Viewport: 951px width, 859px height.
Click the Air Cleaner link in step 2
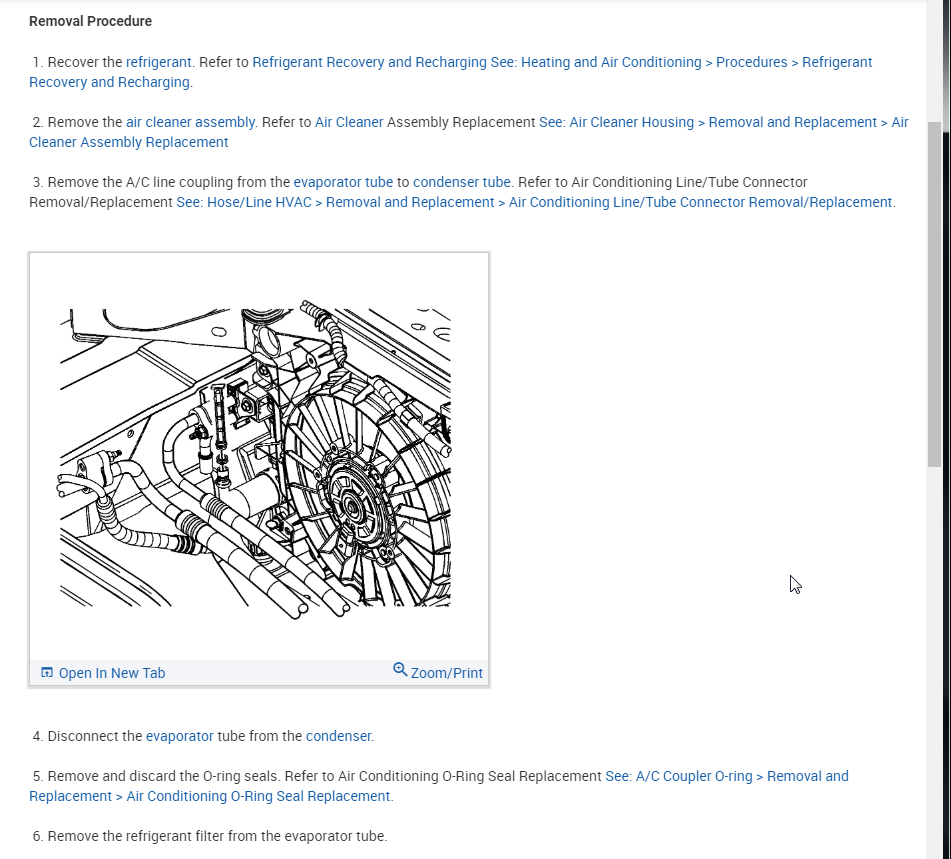[349, 123]
